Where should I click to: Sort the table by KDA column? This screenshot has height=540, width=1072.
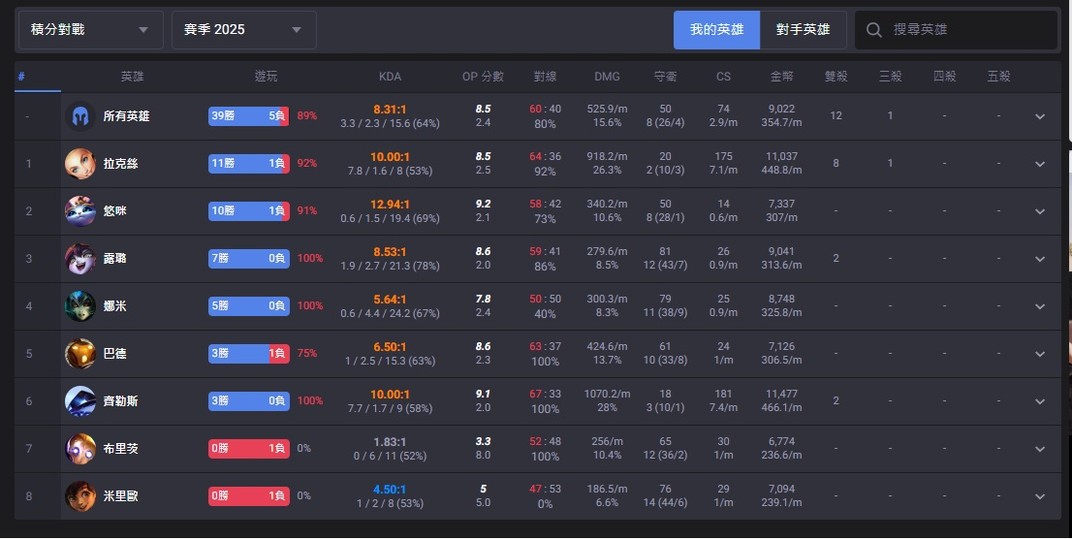390,77
